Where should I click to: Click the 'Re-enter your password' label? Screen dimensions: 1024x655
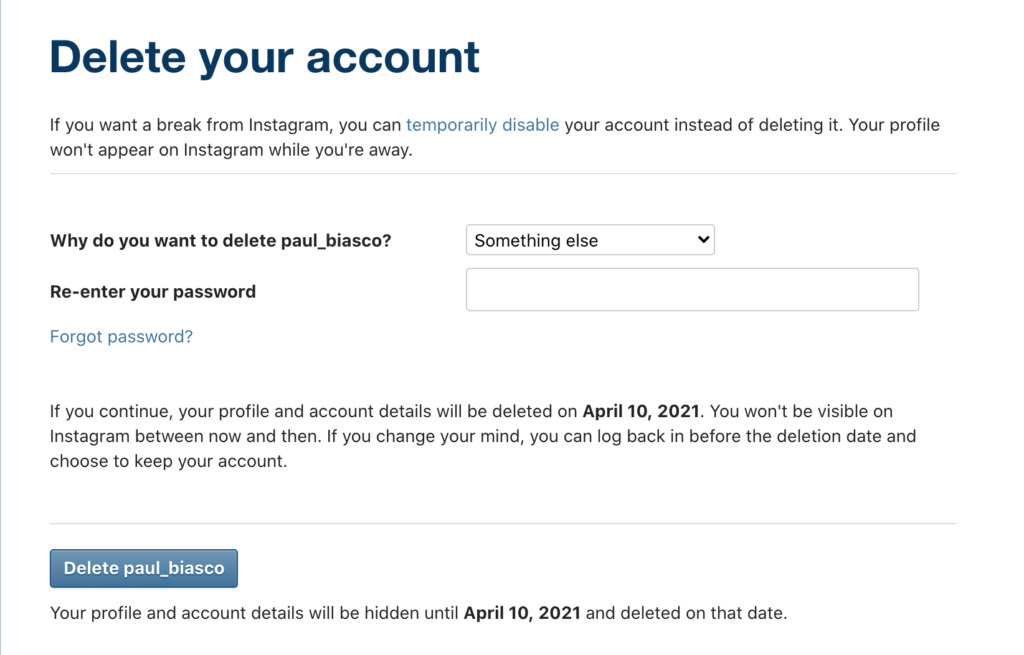153,291
